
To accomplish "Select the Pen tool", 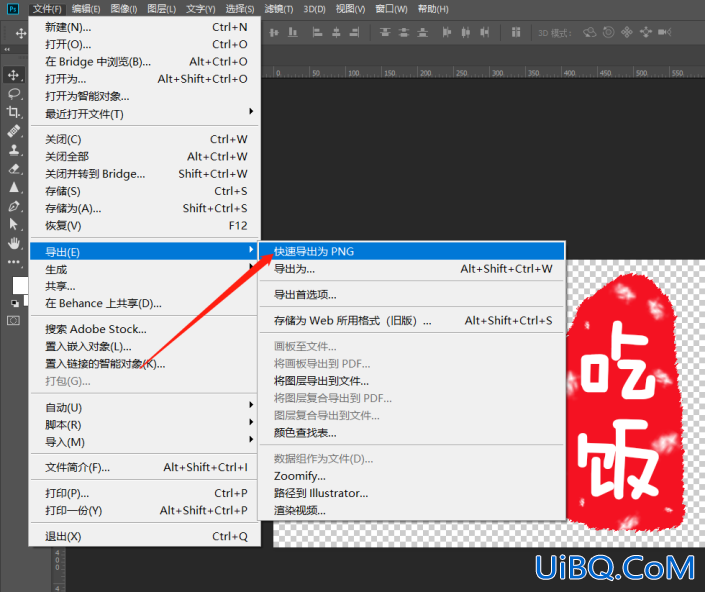I will (x=14, y=206).
